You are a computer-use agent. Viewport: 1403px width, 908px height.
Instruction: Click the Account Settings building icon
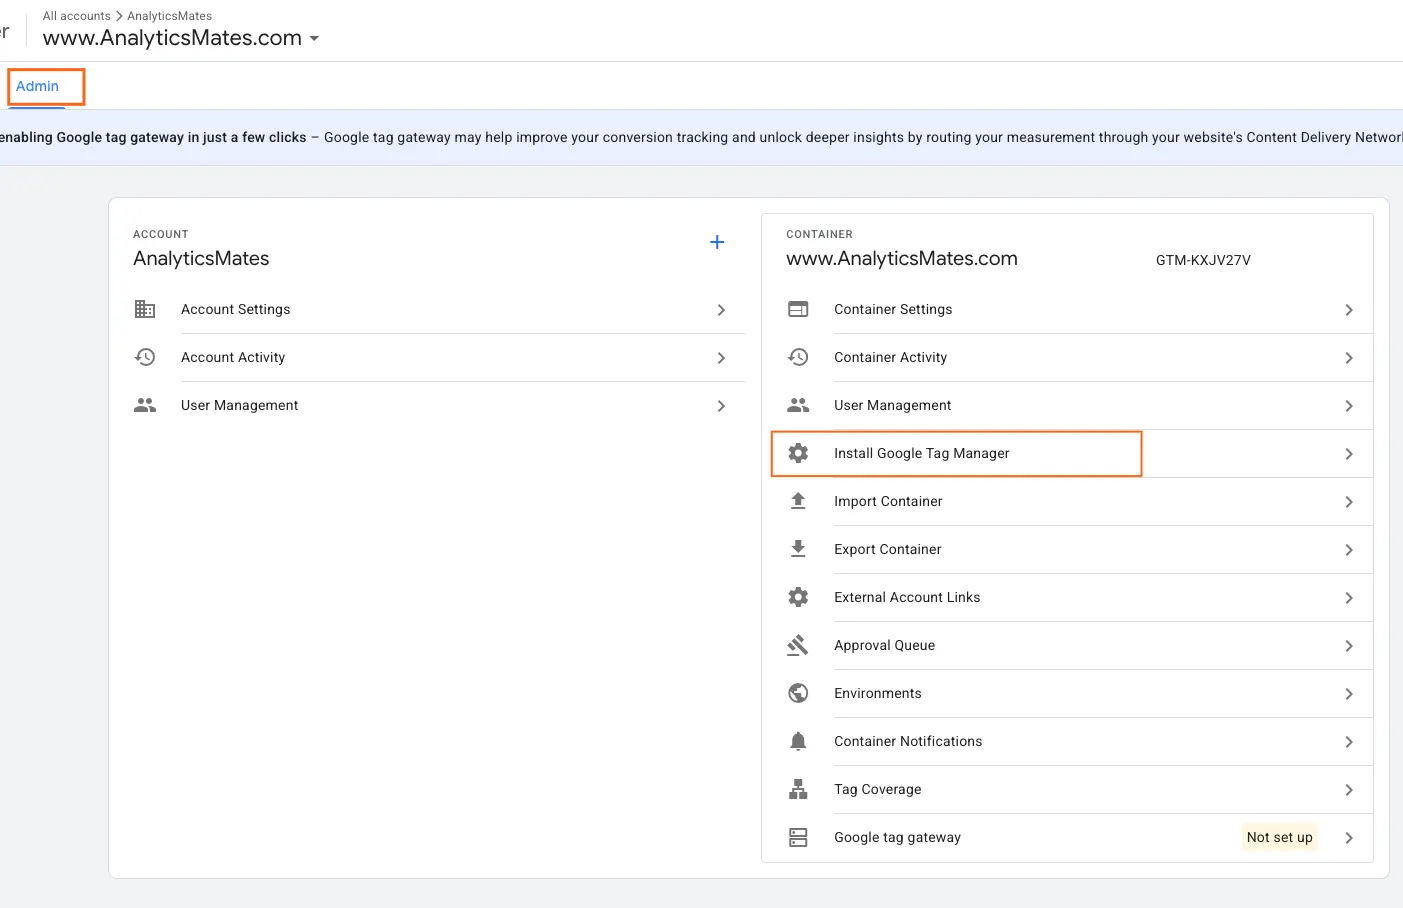(145, 309)
